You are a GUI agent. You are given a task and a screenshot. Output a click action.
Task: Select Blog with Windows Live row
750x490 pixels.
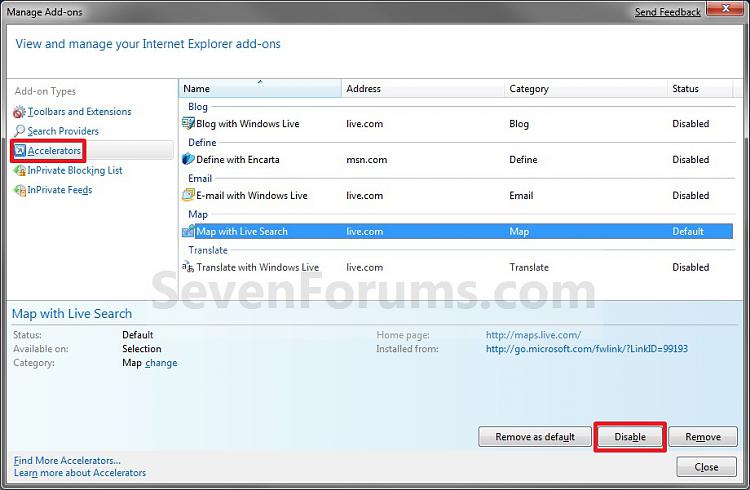coord(457,123)
